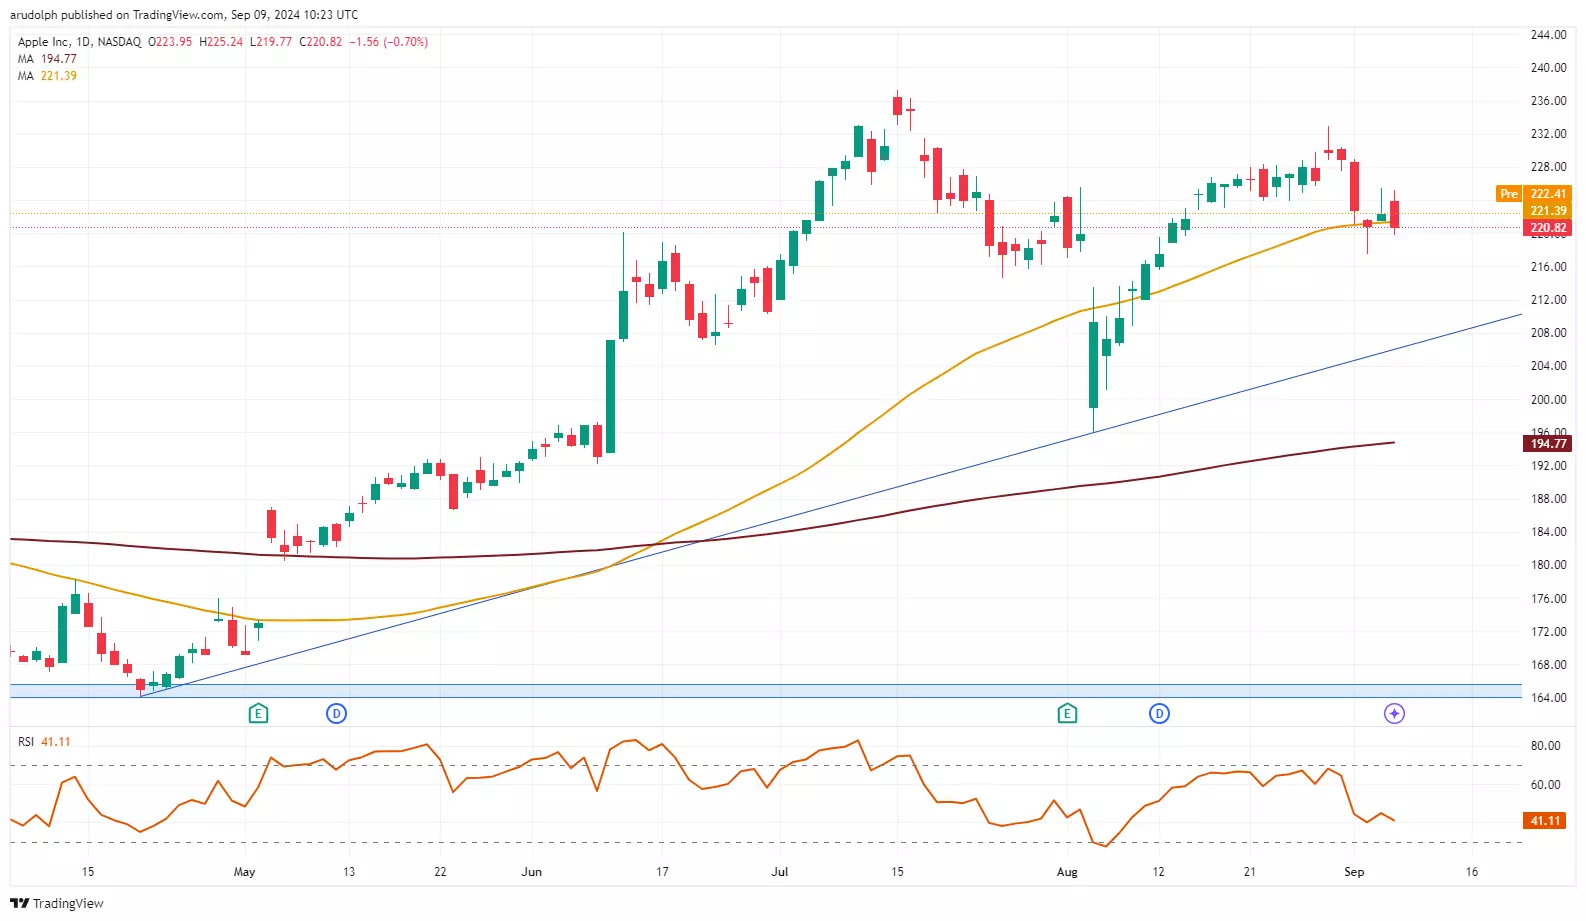Click the Jul label on the time axis
The height and width of the screenshot is (921, 1586).
pyautogui.click(x=779, y=872)
